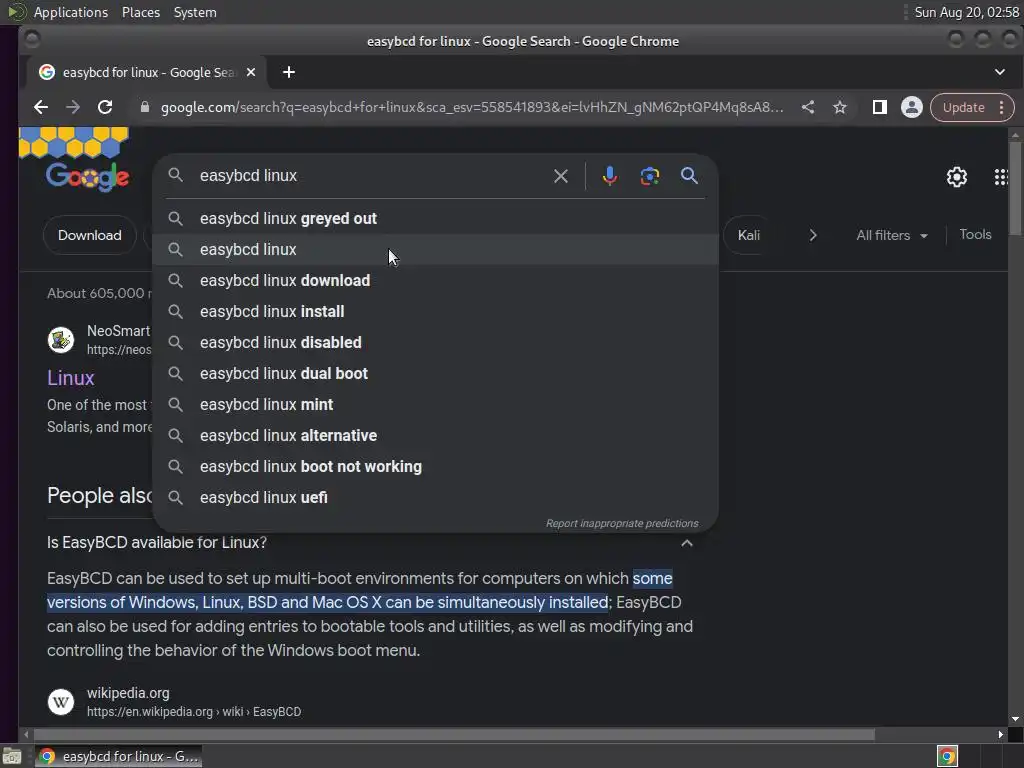The height and width of the screenshot is (768, 1024).
Task: Choose suggestion 'easybcd linux greyed out'
Action: [435, 218]
